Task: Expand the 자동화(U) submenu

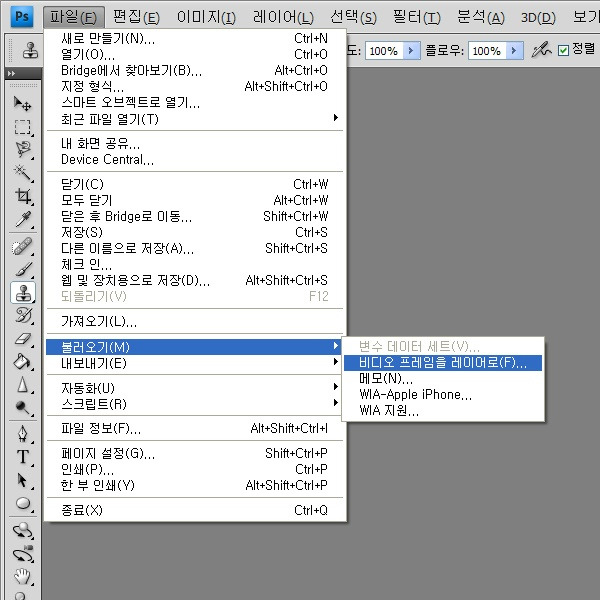Action: pos(195,388)
